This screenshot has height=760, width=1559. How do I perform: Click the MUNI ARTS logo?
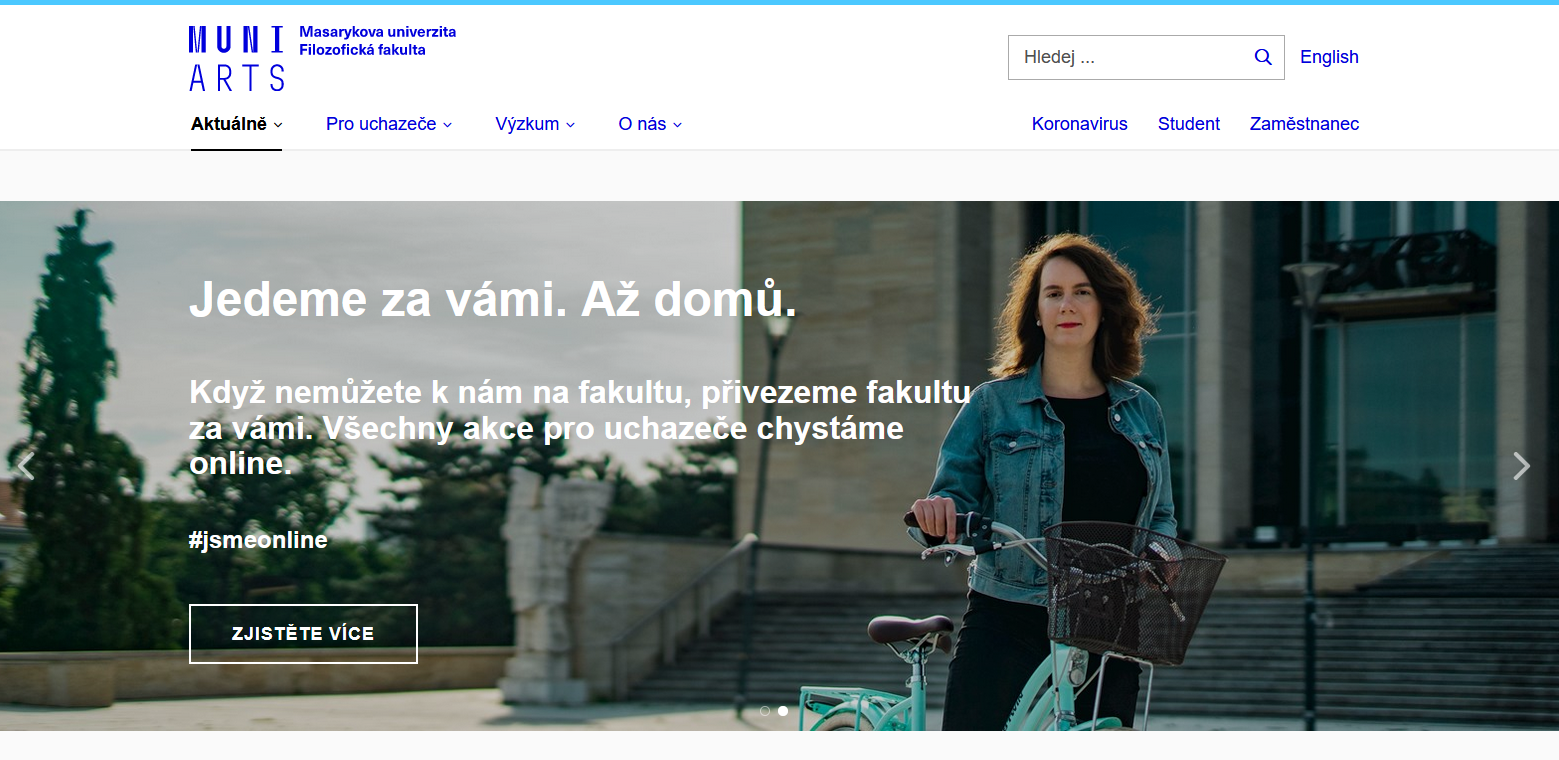click(236, 57)
